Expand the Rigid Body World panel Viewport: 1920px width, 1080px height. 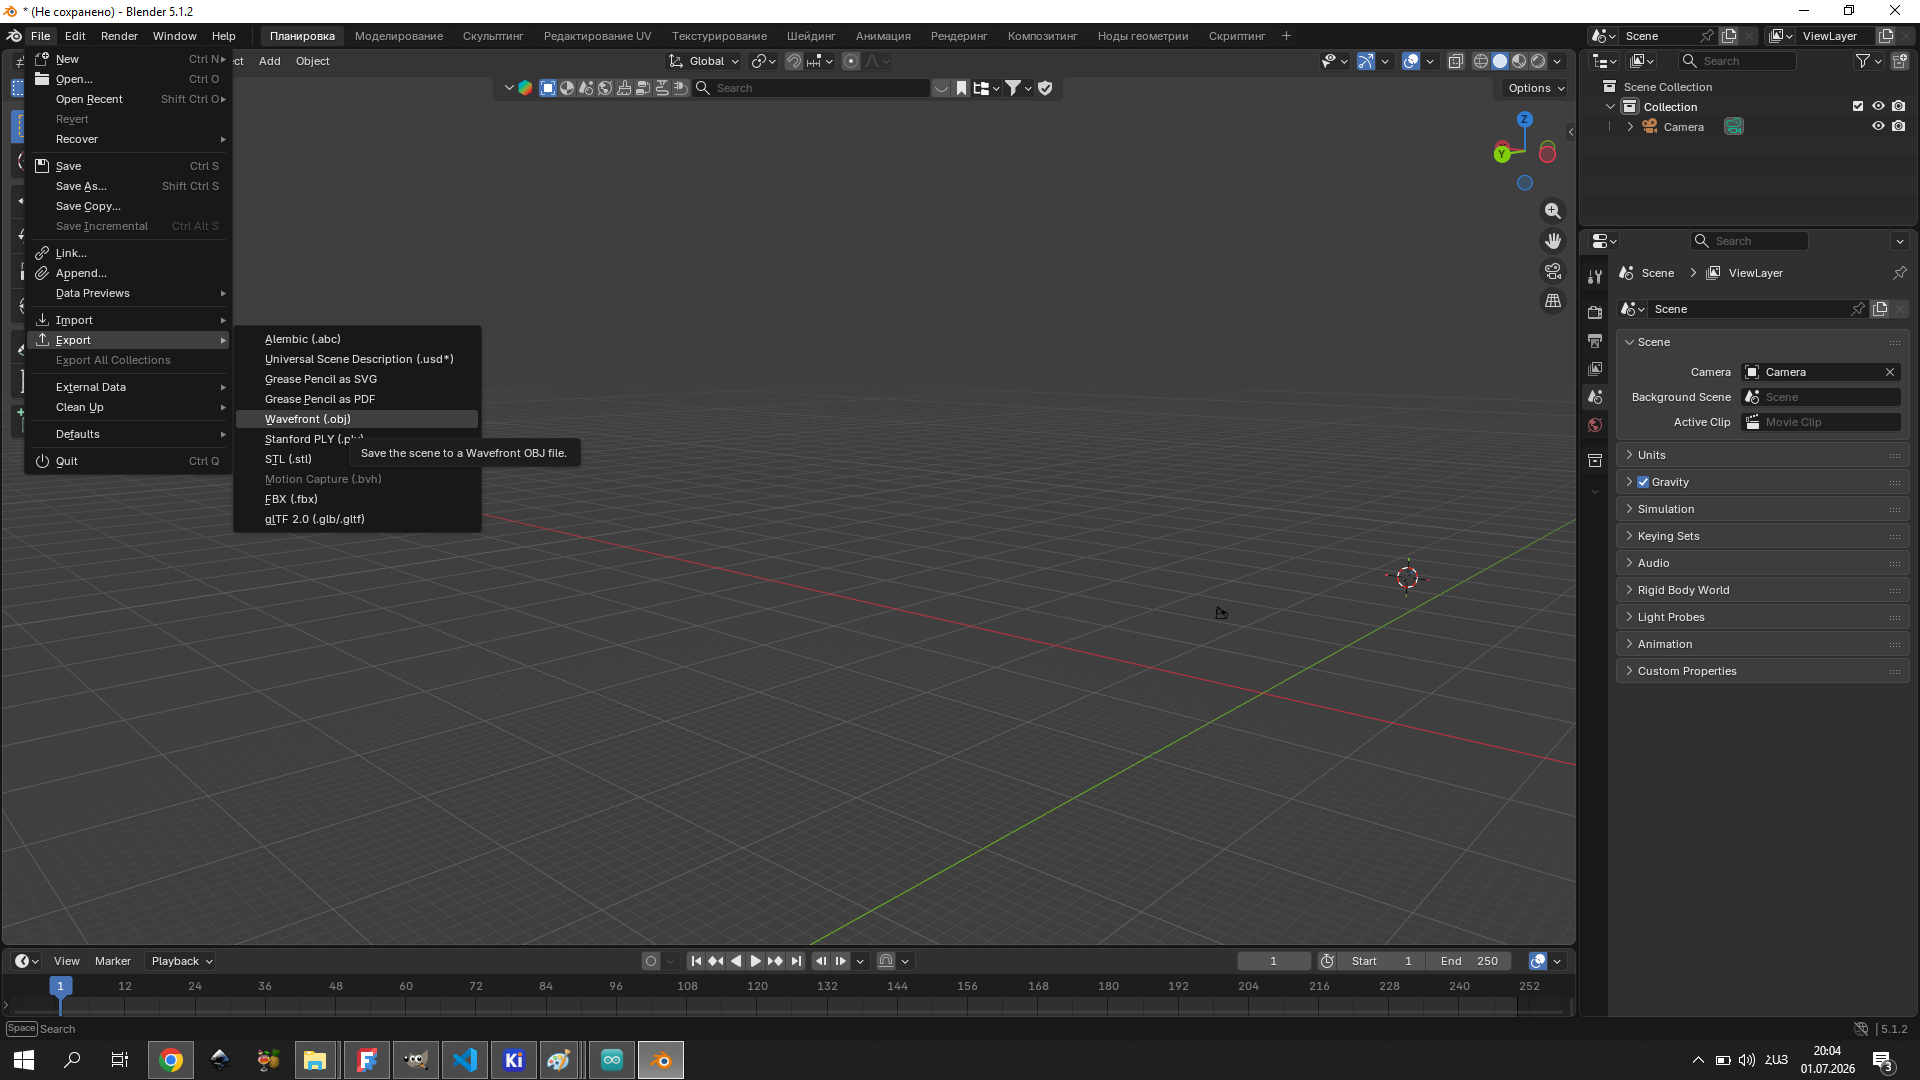pos(1763,590)
